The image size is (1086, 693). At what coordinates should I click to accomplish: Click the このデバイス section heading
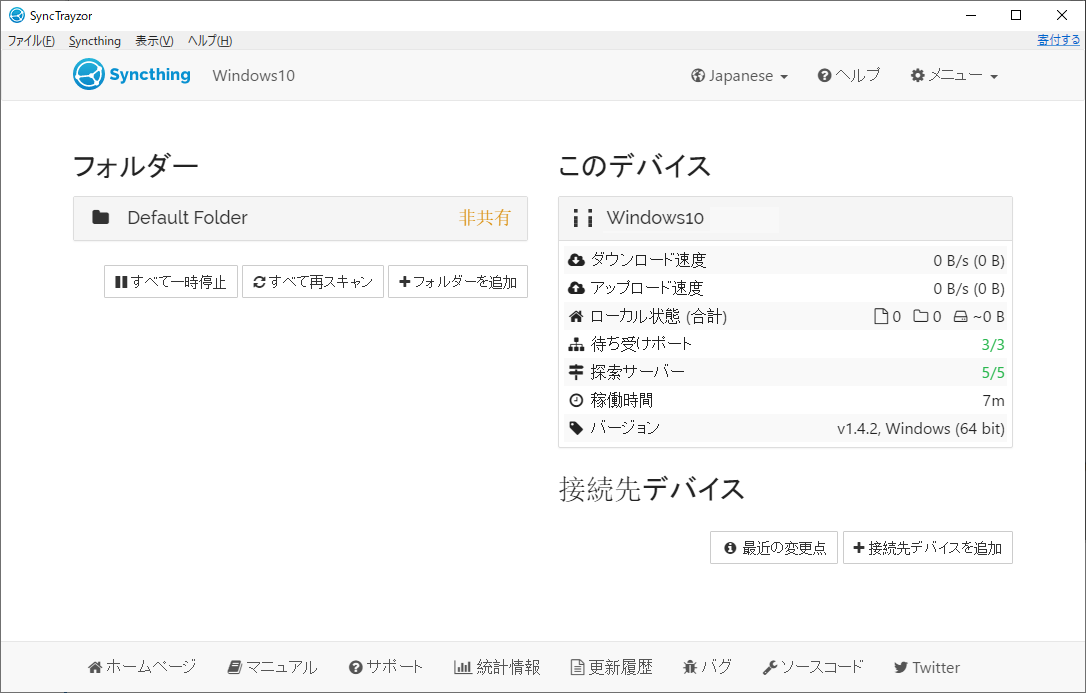634,166
